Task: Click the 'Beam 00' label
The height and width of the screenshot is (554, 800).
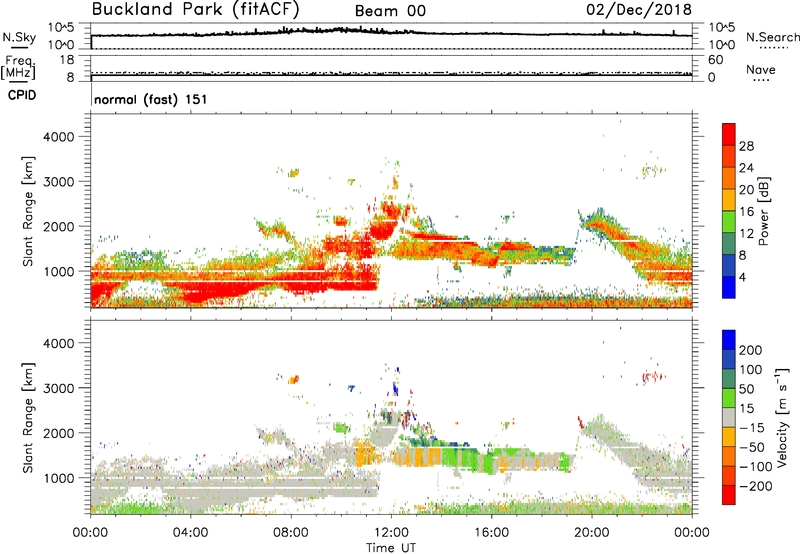Action: coord(390,11)
